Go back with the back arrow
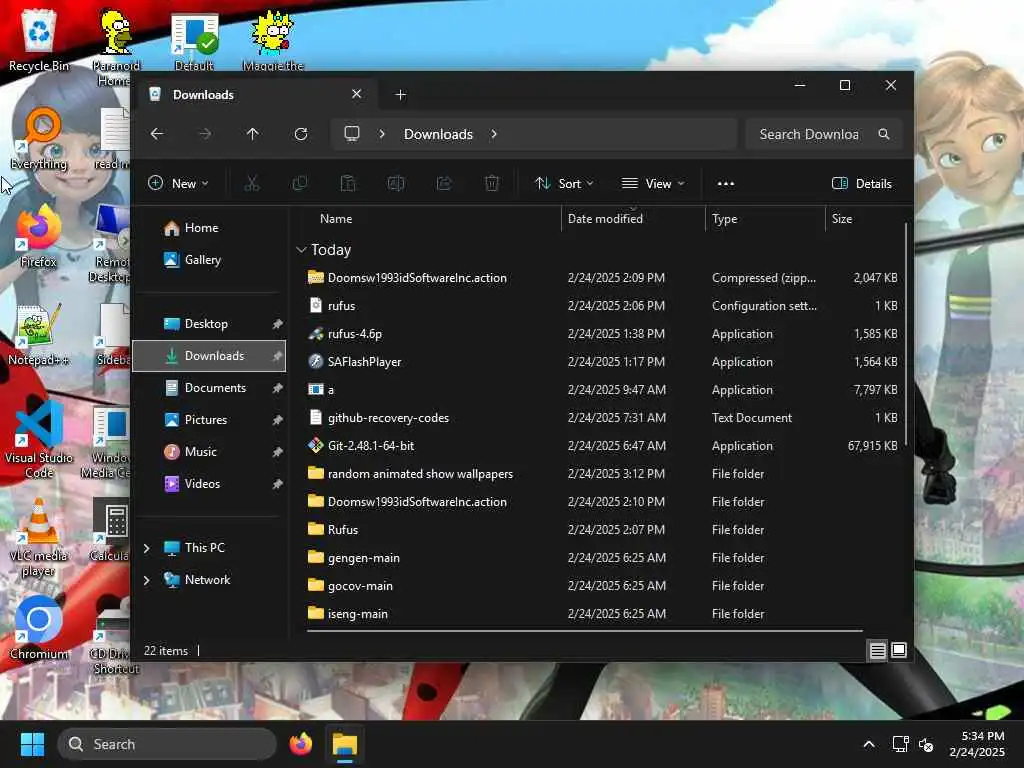The image size is (1024, 768). [157, 134]
